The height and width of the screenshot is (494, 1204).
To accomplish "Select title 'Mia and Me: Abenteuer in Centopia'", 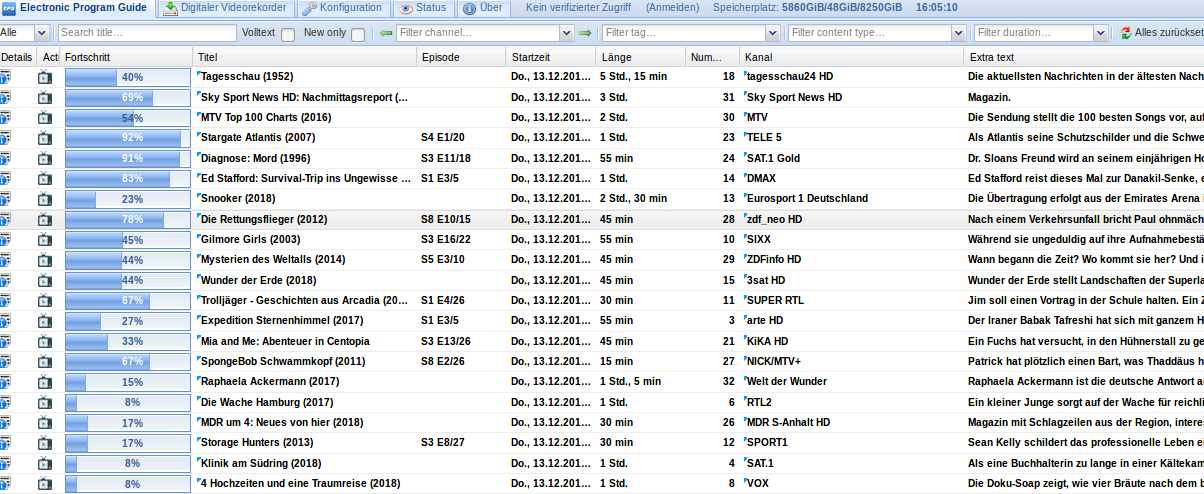I will pos(287,341).
